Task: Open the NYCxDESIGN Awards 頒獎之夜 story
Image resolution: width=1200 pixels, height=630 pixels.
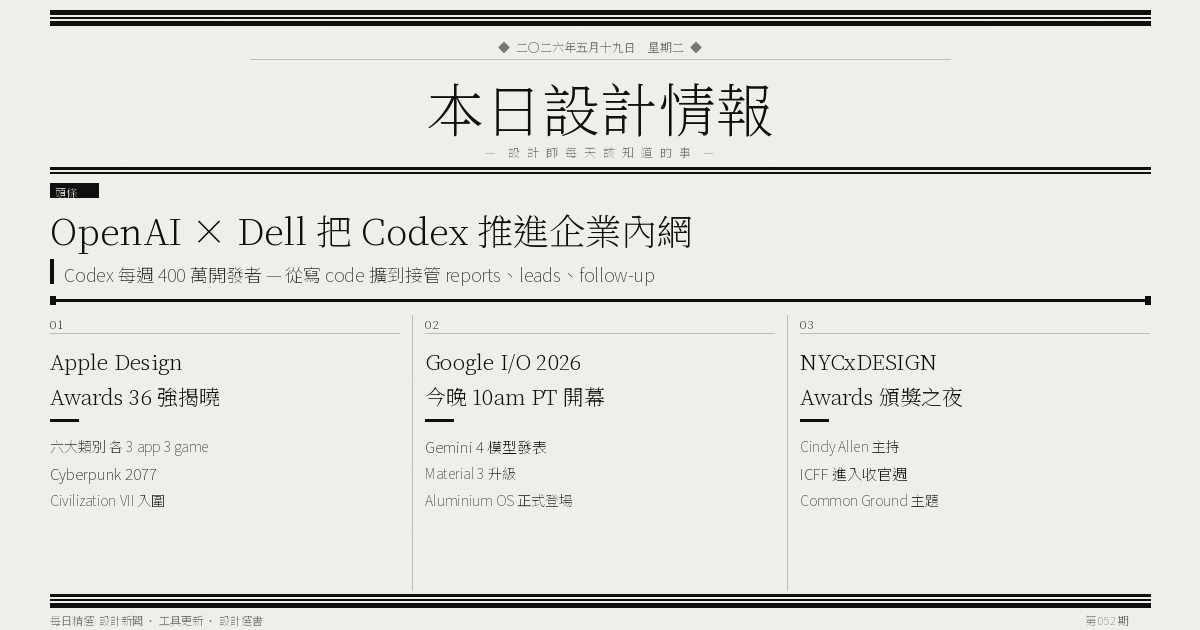Action: 881,380
